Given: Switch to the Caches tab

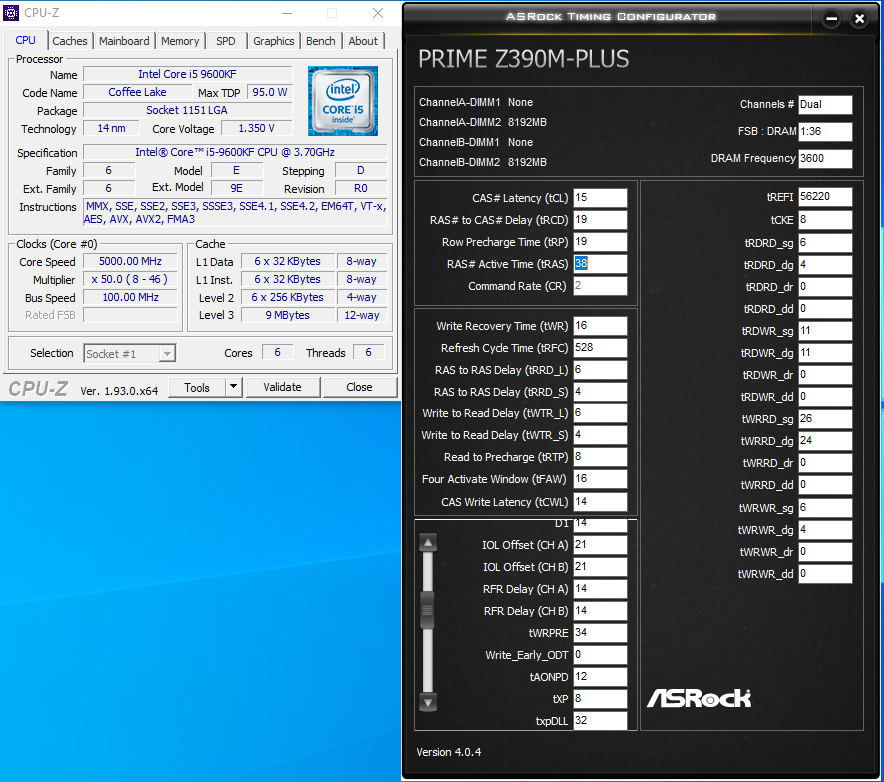Looking at the screenshot, I should click(x=70, y=41).
